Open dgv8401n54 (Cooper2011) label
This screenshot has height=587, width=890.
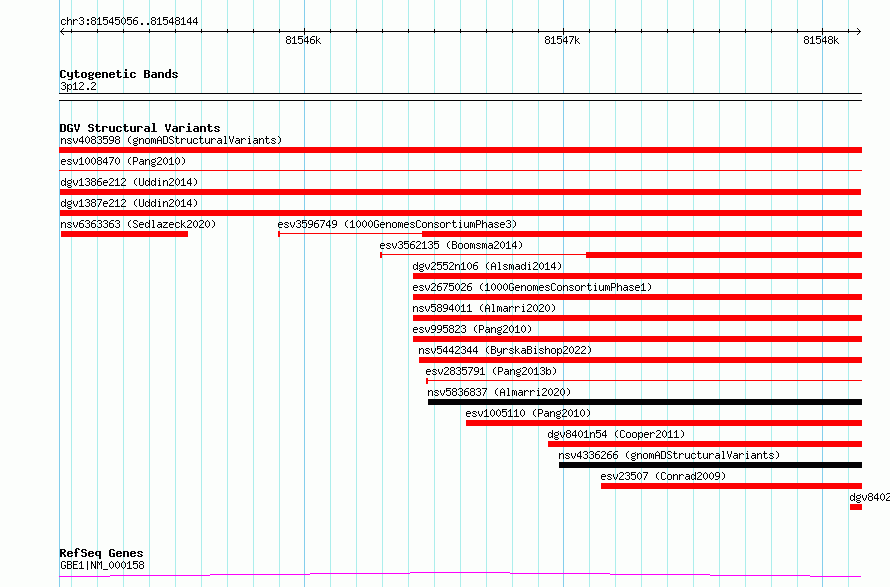click(x=616, y=434)
